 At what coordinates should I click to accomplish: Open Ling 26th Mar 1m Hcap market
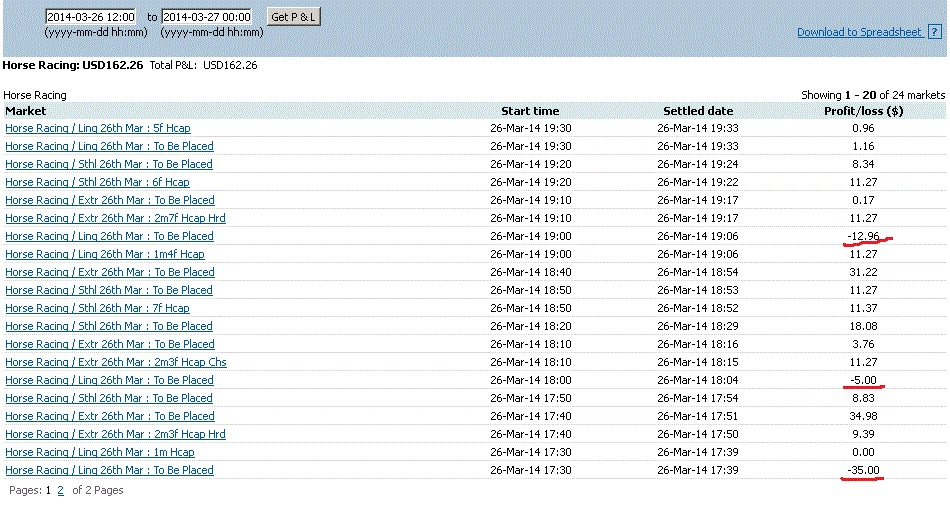pyautogui.click(x=100, y=452)
